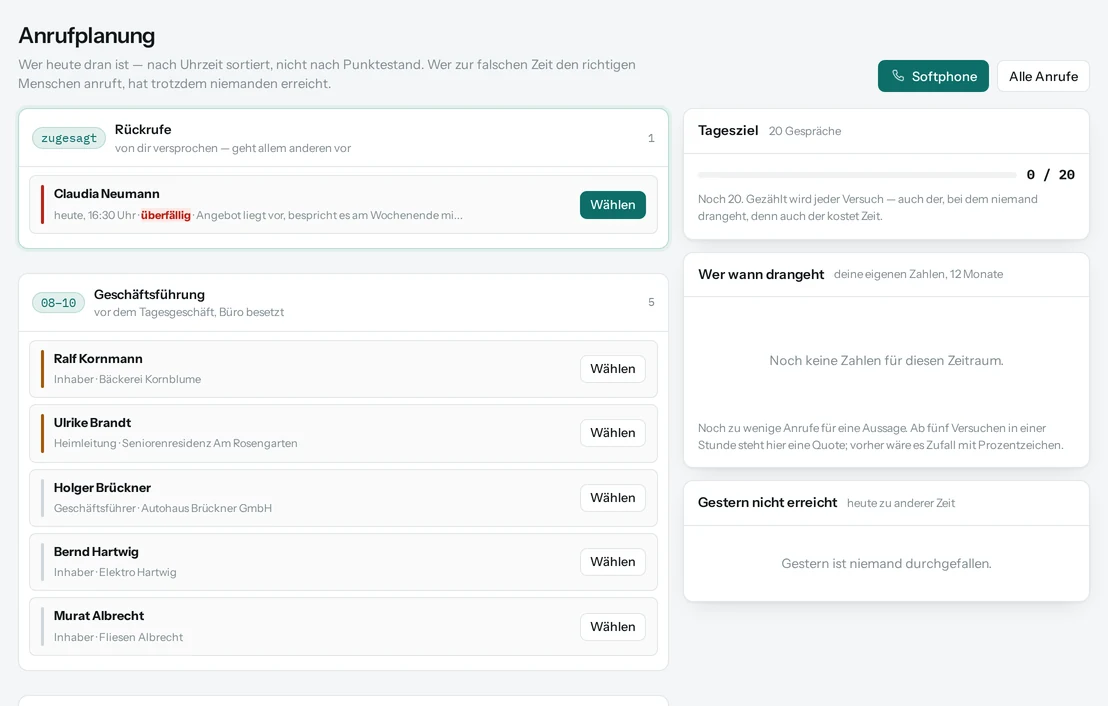
Task: Click the Wer wann drangeht heading
Action: [x=761, y=274]
